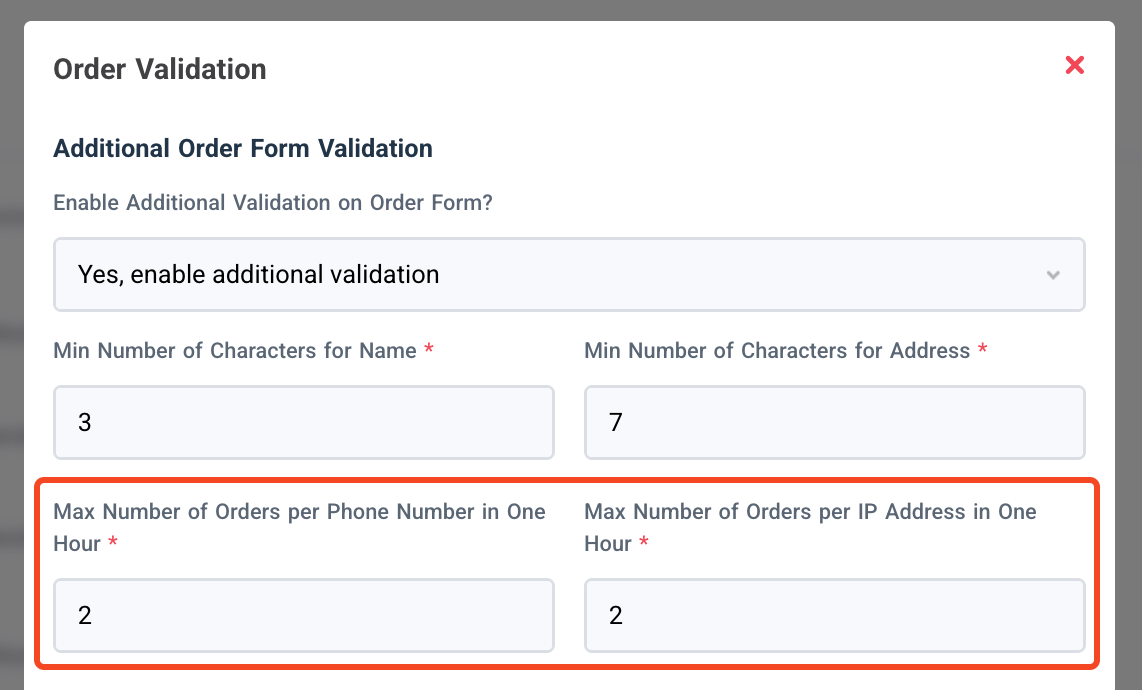Select the value 3 in the Name field
Screen dimensions: 1142x690
[x=85, y=422]
